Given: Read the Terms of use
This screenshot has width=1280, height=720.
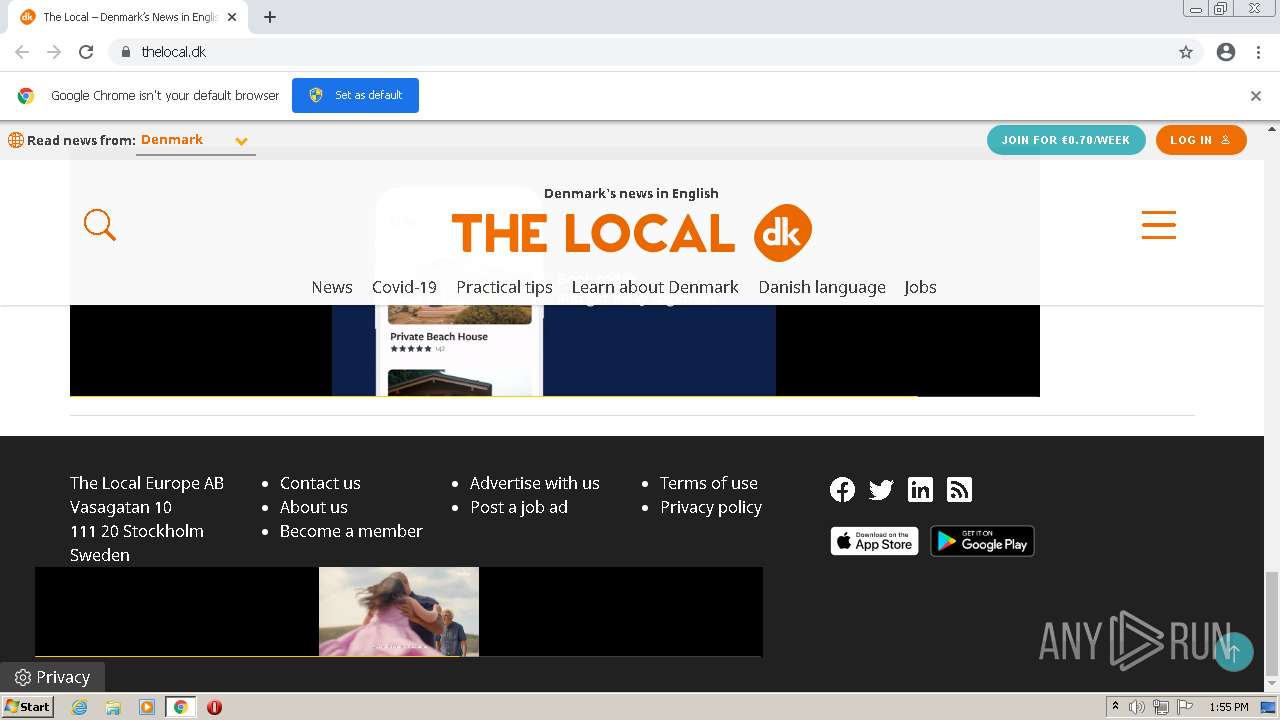Looking at the screenshot, I should pyautogui.click(x=709, y=483).
